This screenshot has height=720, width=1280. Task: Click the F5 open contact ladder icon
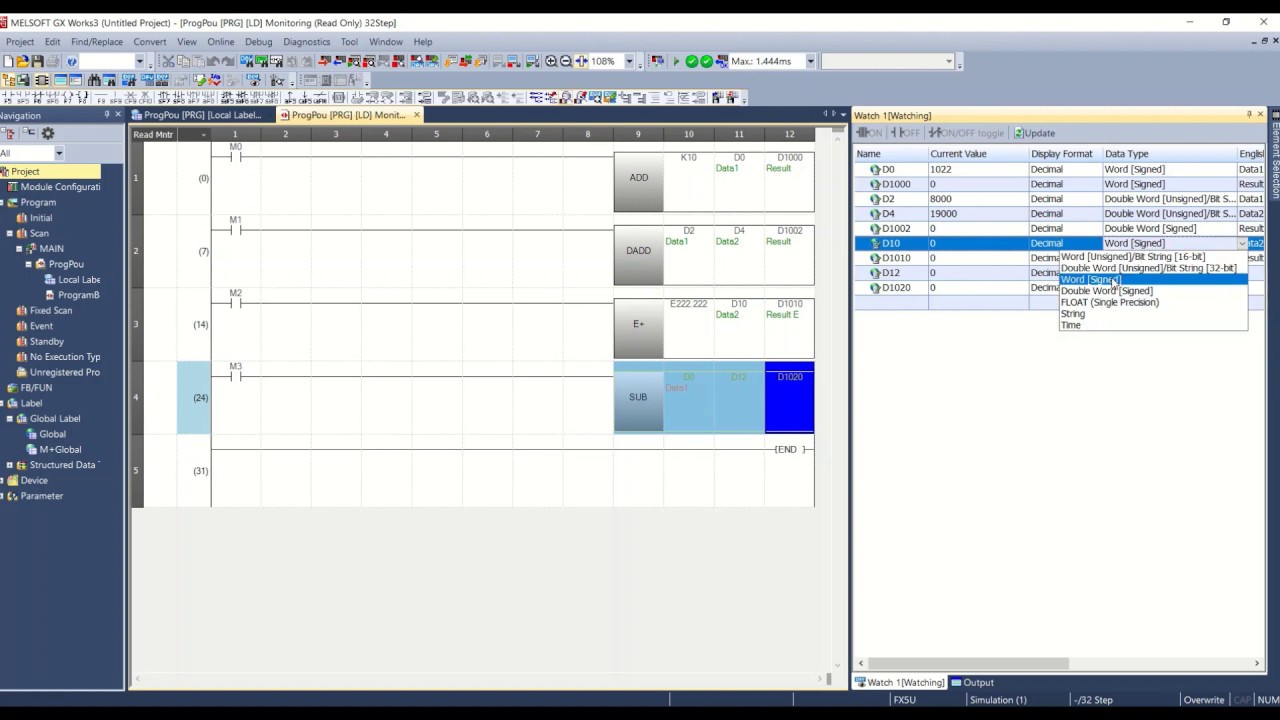8,98
